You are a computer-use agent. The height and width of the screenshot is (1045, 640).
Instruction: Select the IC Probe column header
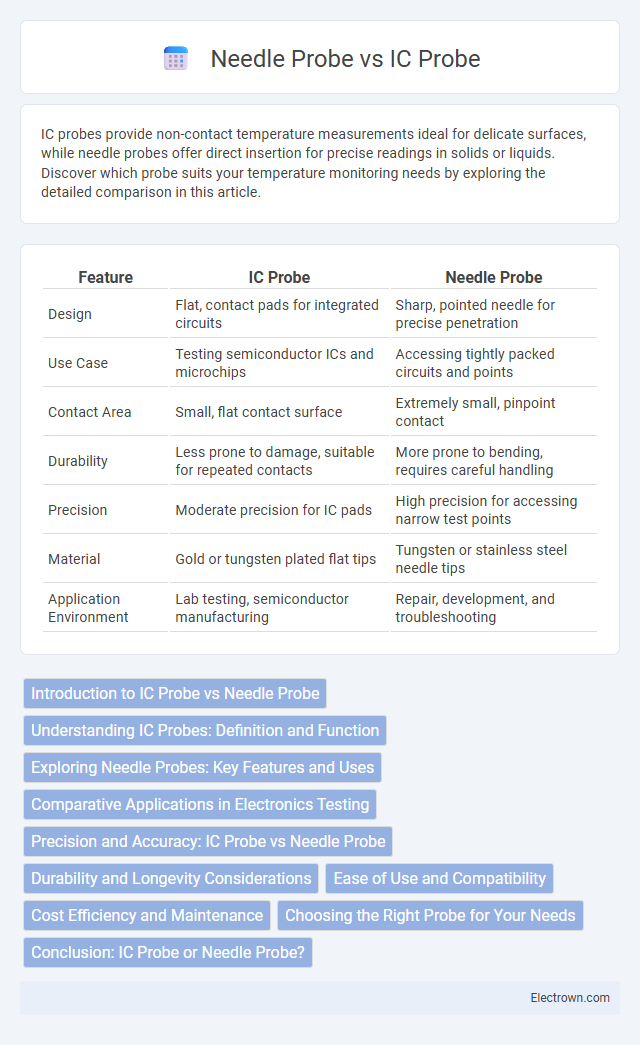click(x=279, y=277)
